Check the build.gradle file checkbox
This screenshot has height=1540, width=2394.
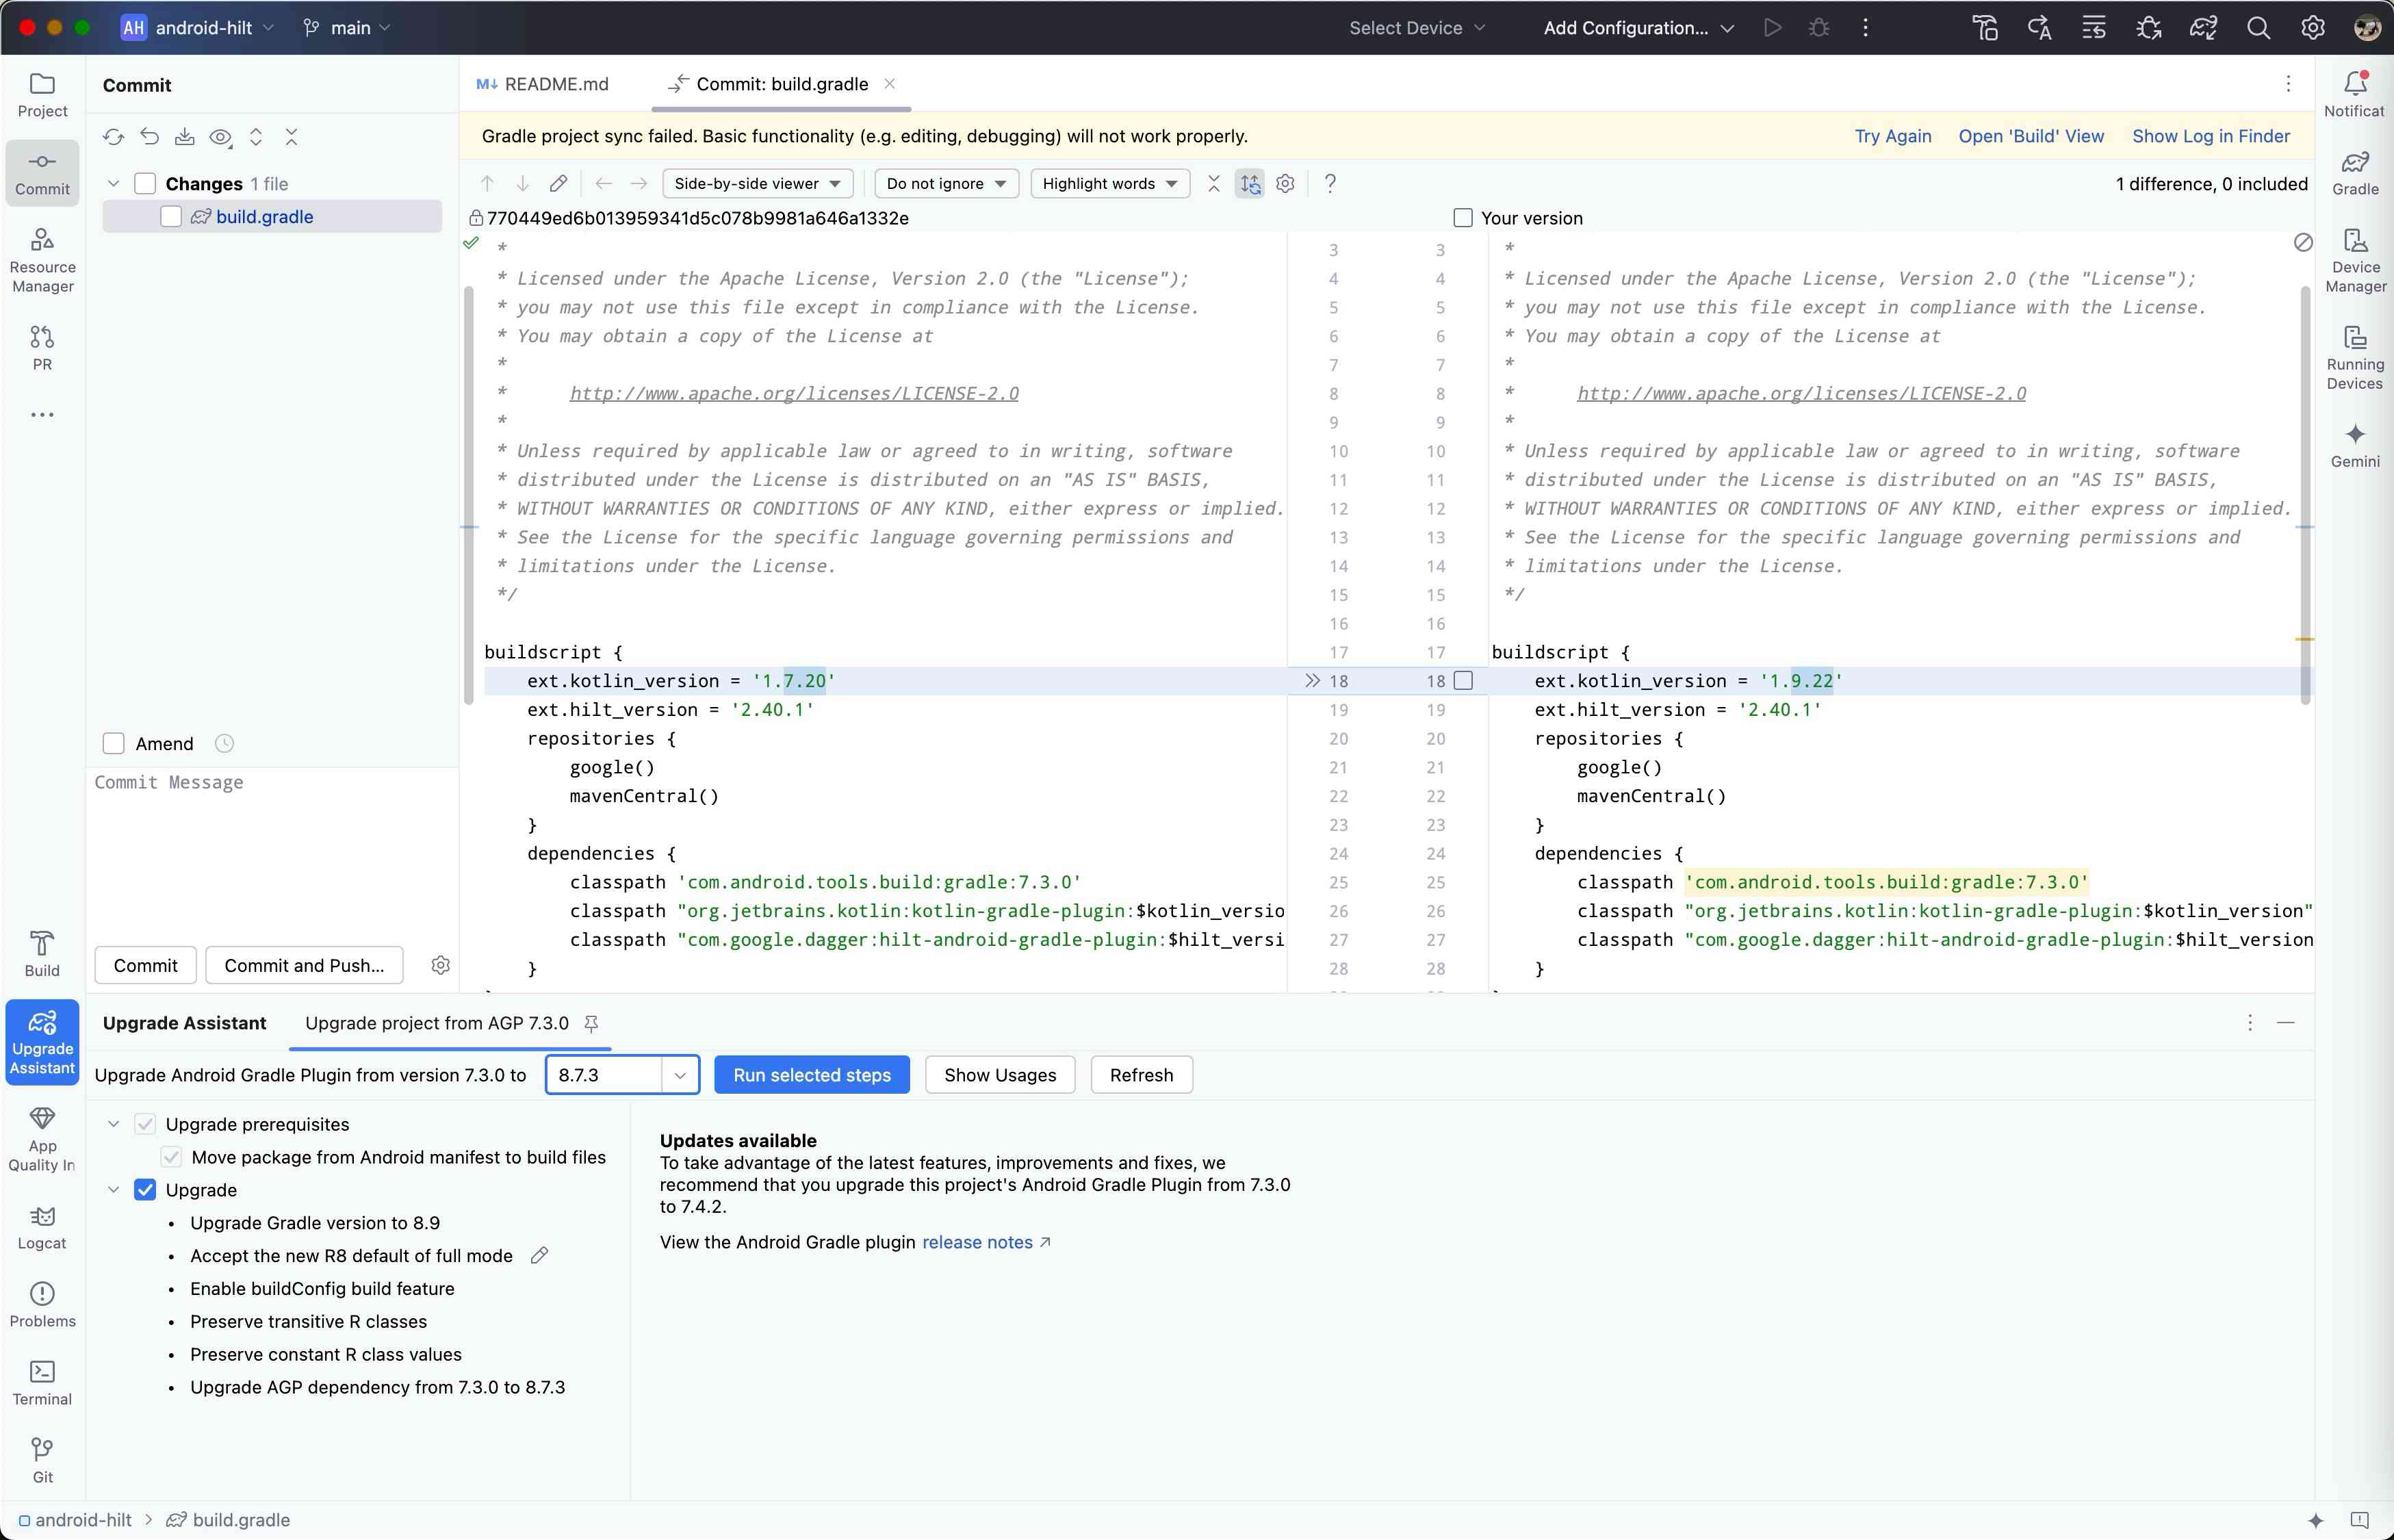(x=171, y=217)
